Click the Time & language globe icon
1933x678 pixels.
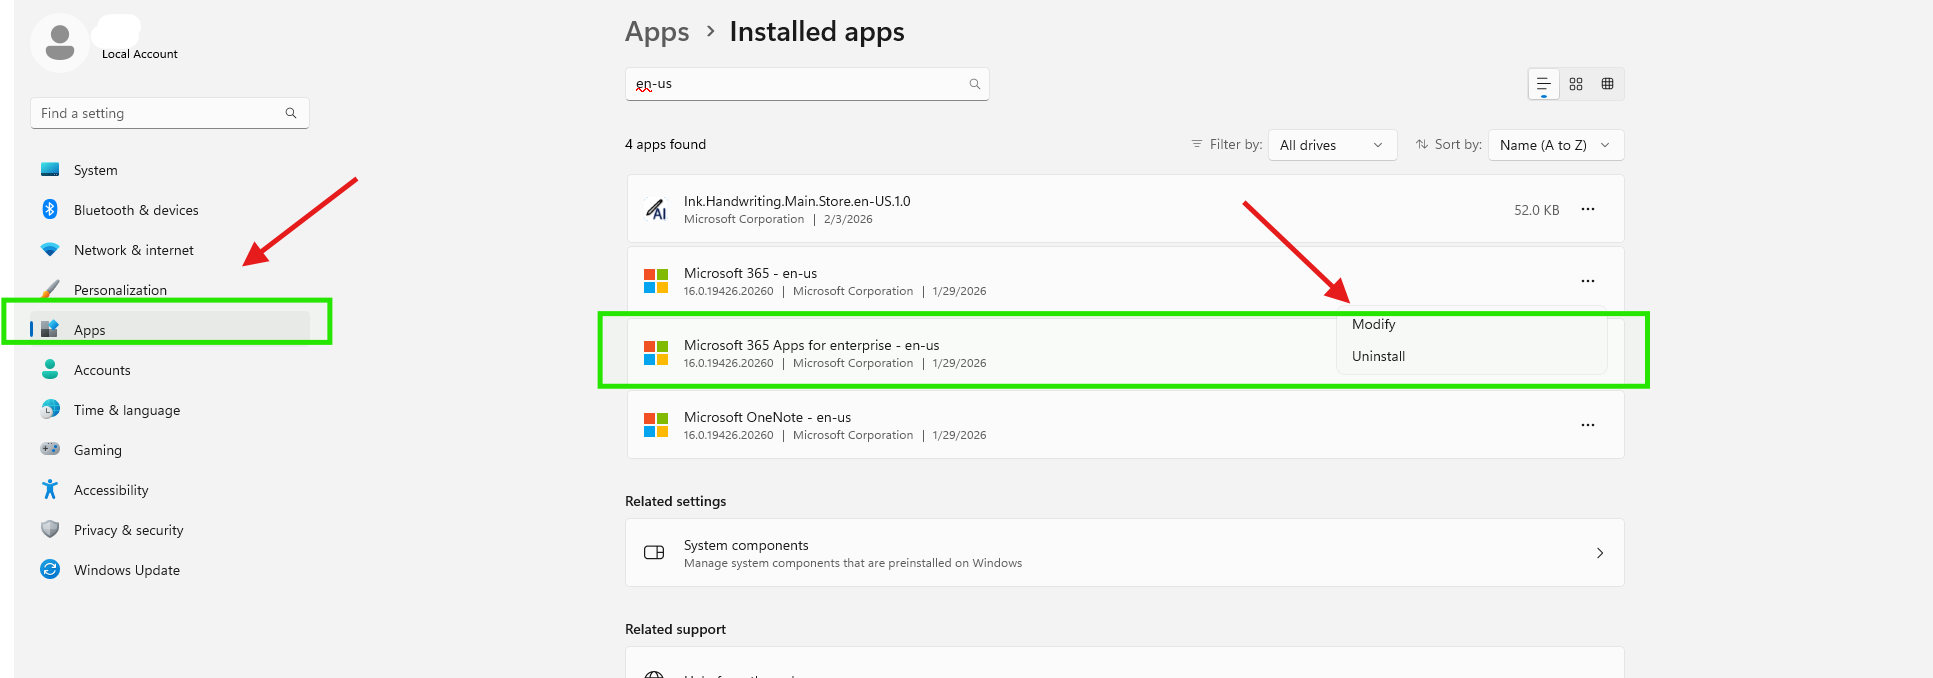50,409
